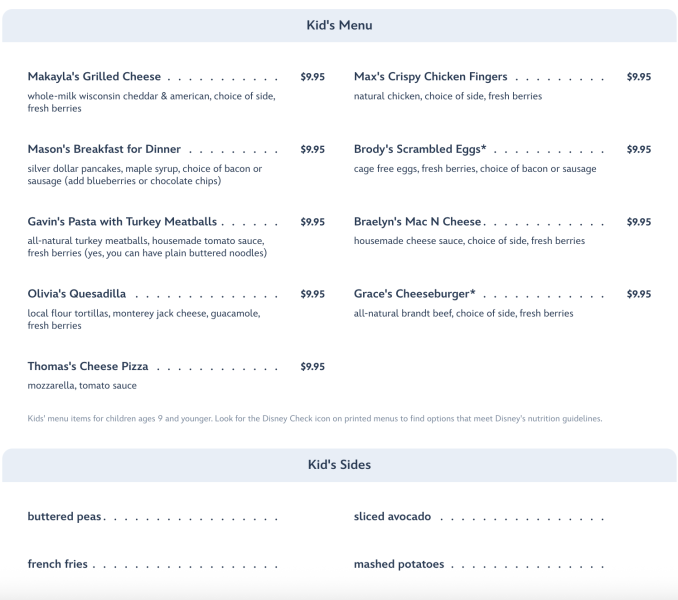Click the sliced avocado side
Image resolution: width=678 pixels, height=600 pixels.
pos(392,517)
